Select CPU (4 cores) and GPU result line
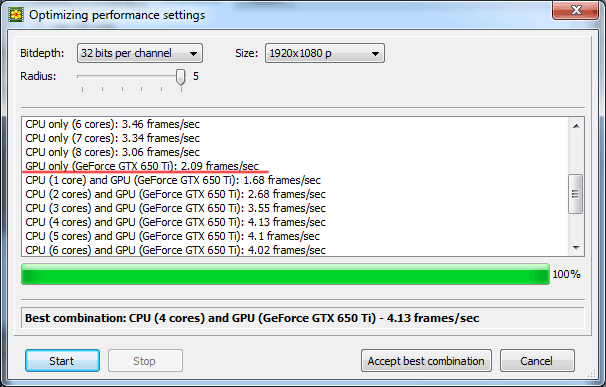Viewport: 606px width, 387px height. click(x=175, y=222)
